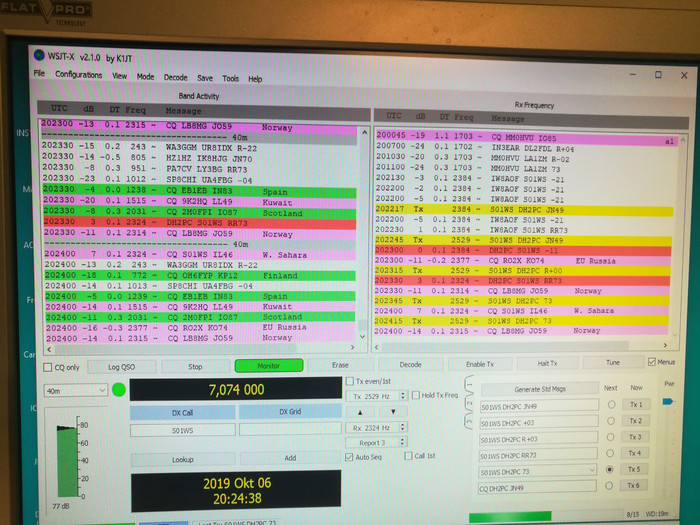The width and height of the screenshot is (700, 525).
Task: Open the Decode menu
Action: coord(175,77)
